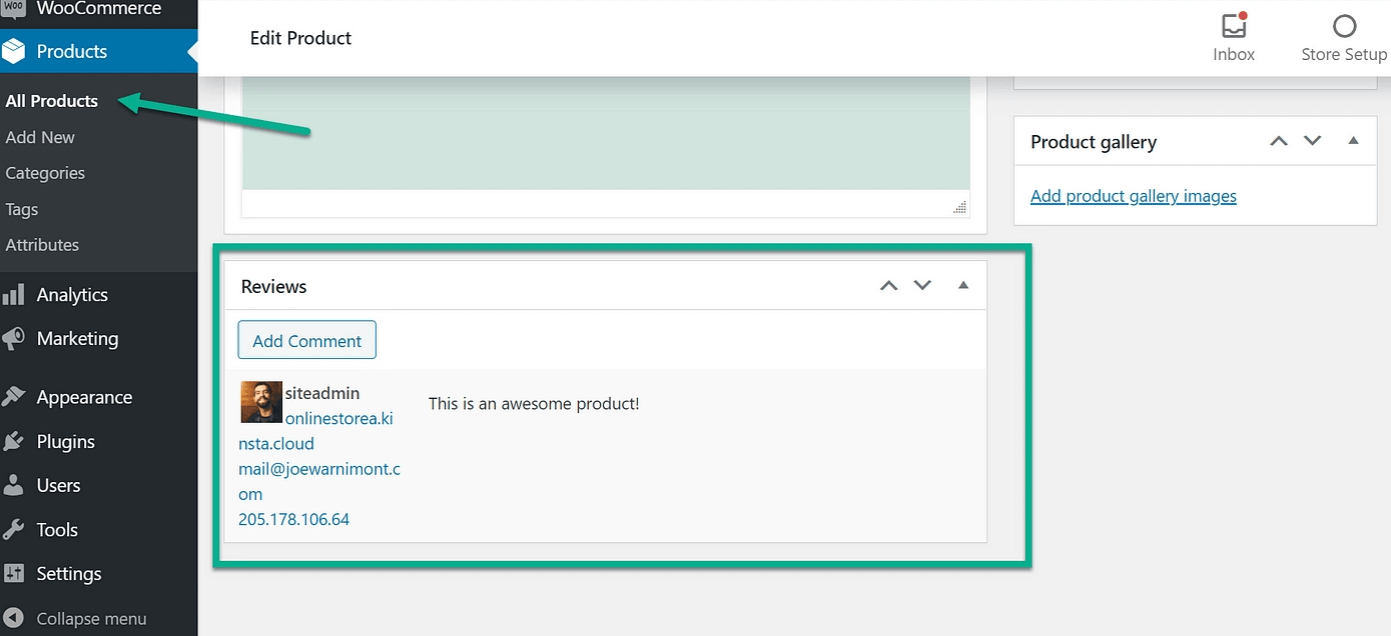Open Categories under Products menu
Image resolution: width=1391 pixels, height=636 pixels.
point(45,173)
